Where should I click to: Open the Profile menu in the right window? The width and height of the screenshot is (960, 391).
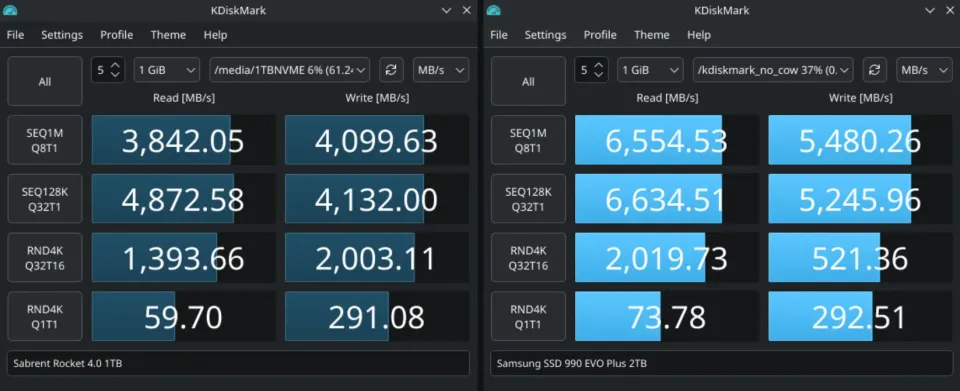point(600,35)
